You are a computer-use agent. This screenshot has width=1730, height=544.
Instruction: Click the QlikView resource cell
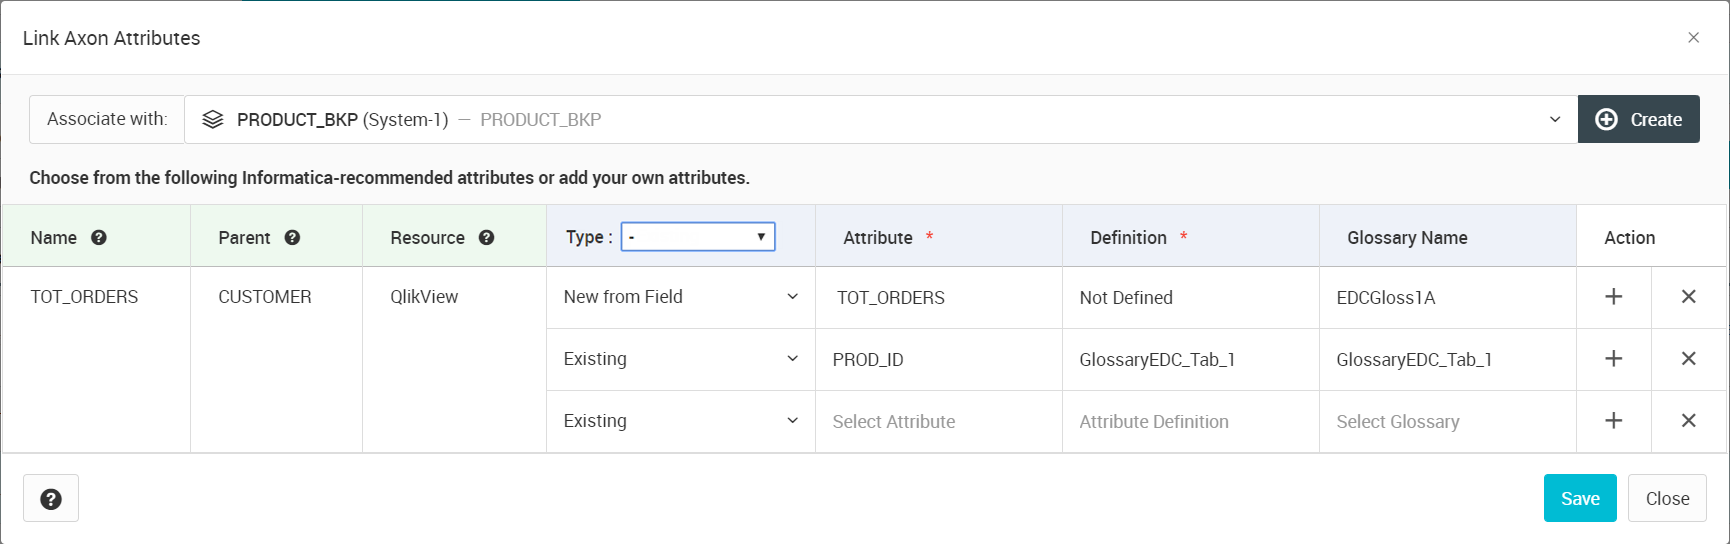pos(424,297)
